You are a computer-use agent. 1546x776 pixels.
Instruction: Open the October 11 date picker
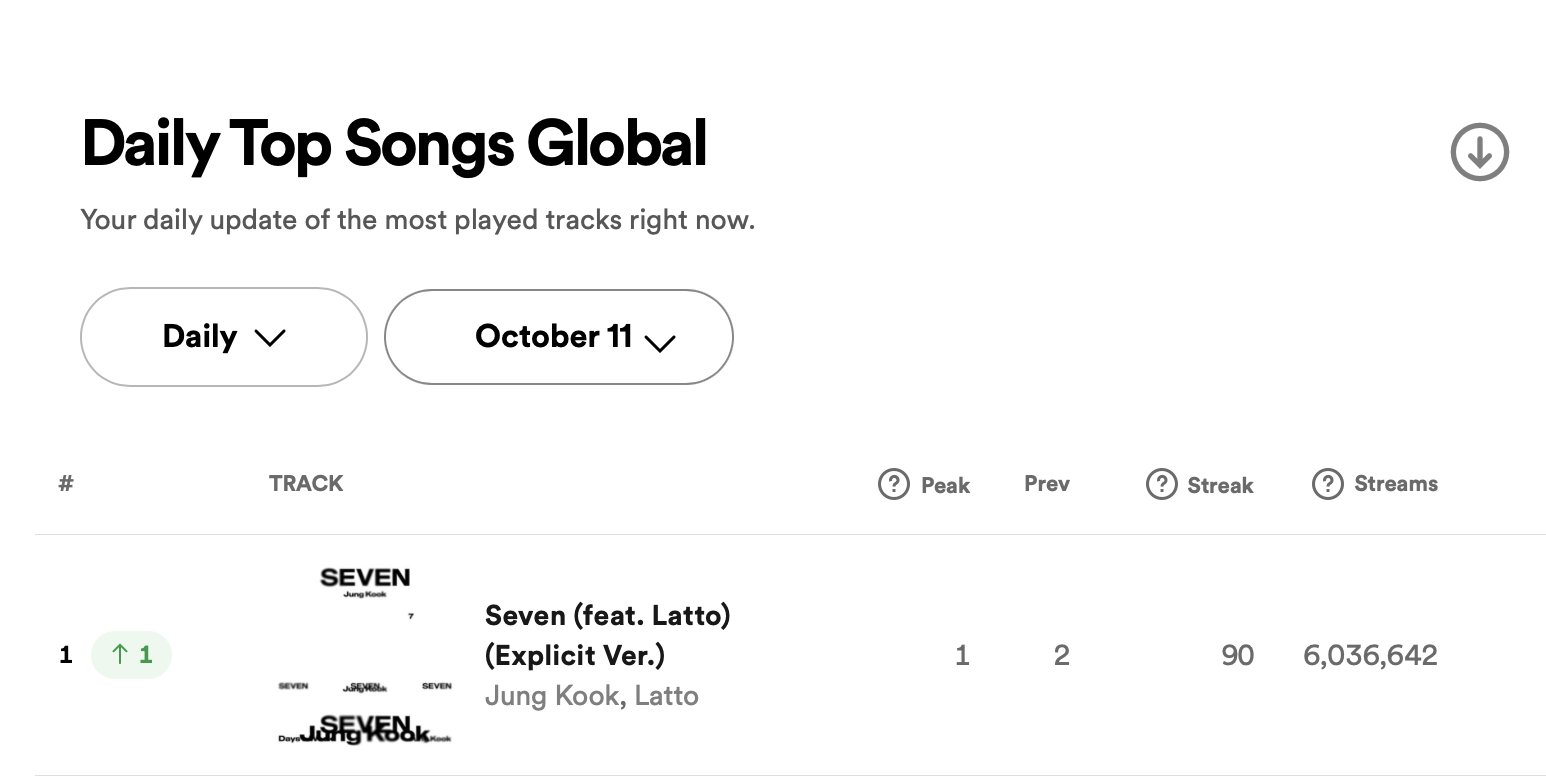[559, 337]
